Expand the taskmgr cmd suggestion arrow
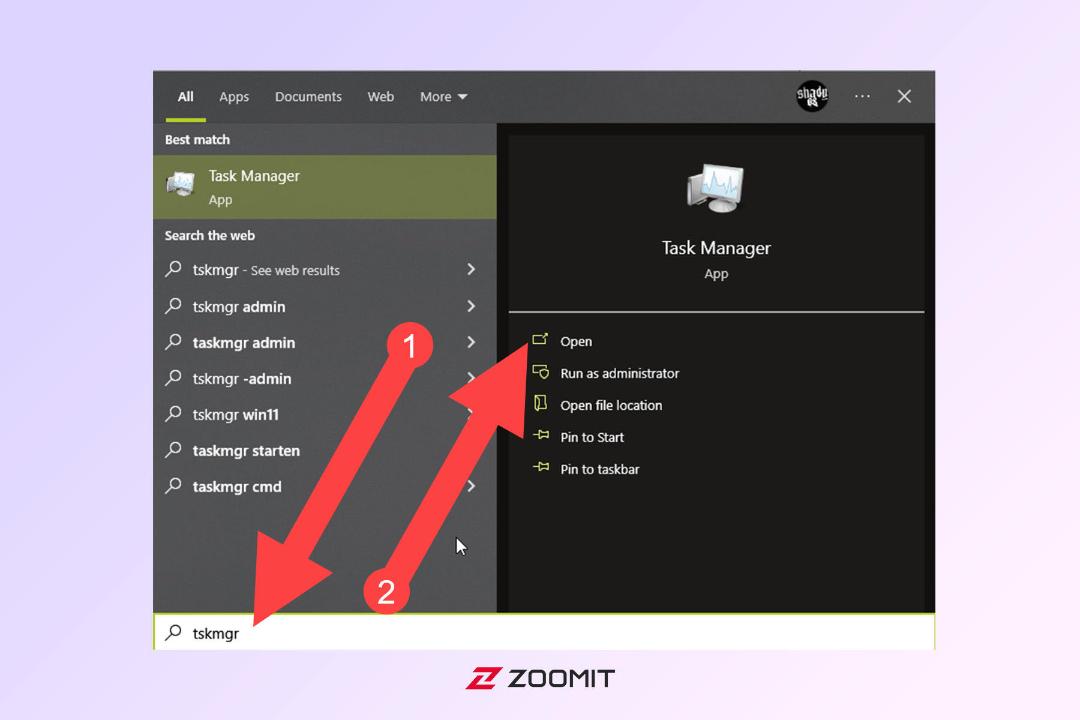The height and width of the screenshot is (720, 1080). pos(471,486)
